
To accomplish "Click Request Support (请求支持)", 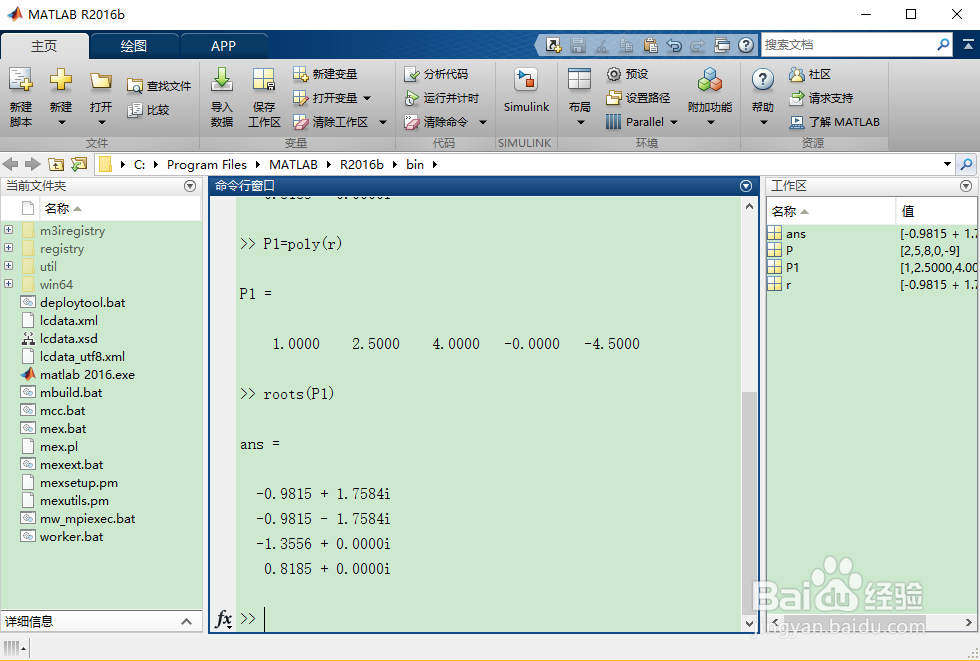I will click(x=821, y=98).
